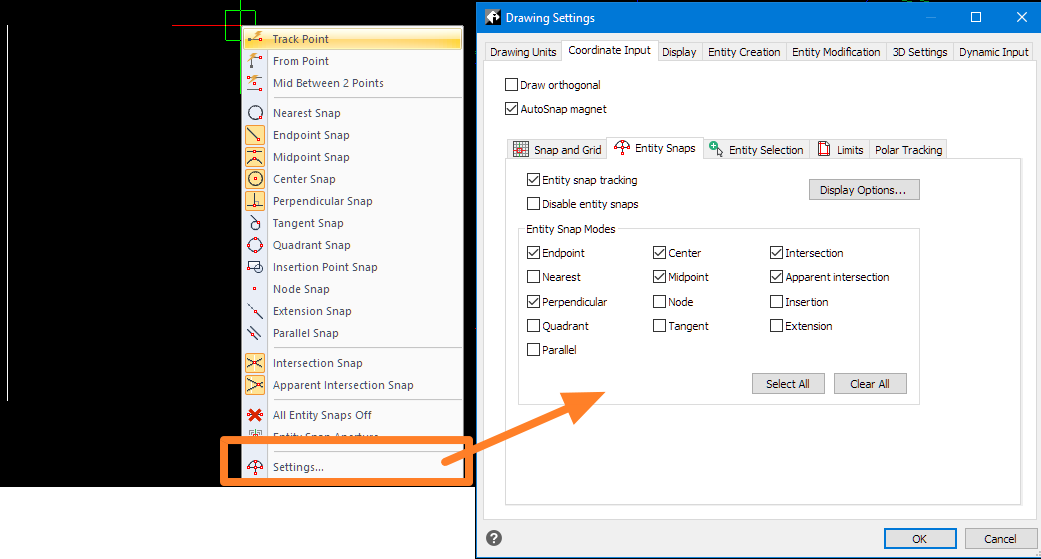Select the Coordinate Input tab
The image size is (1041, 559).
pos(609,50)
